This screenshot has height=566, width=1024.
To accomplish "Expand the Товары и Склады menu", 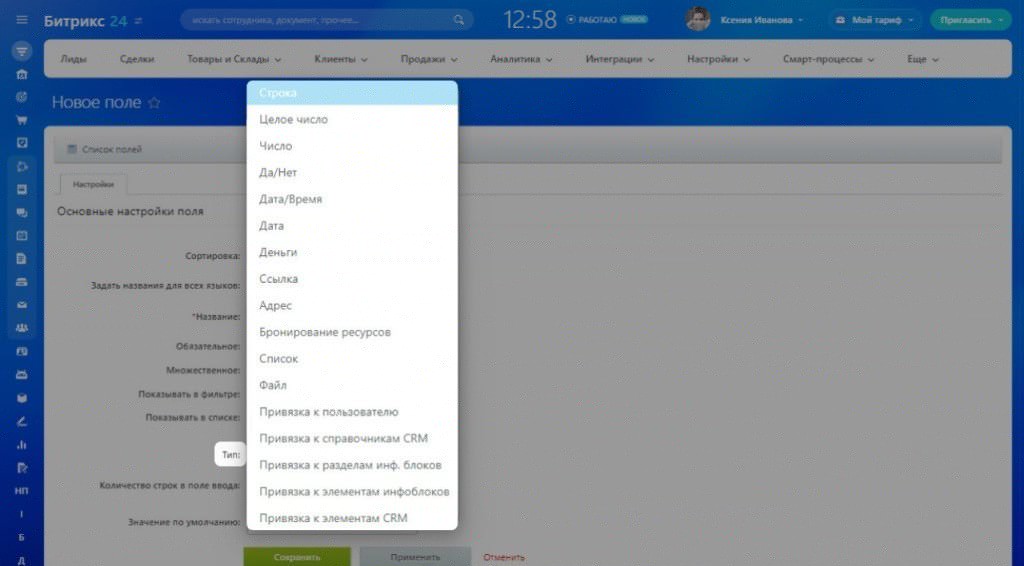I will click(234, 59).
